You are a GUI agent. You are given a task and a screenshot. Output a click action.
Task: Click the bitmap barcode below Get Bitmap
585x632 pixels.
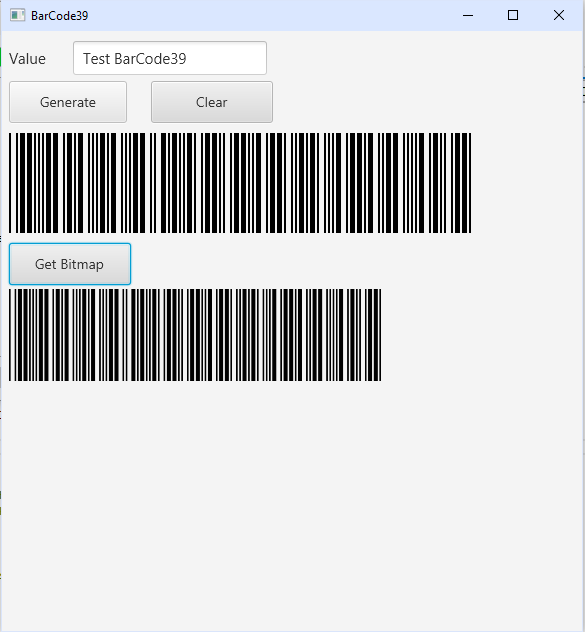click(x=195, y=335)
